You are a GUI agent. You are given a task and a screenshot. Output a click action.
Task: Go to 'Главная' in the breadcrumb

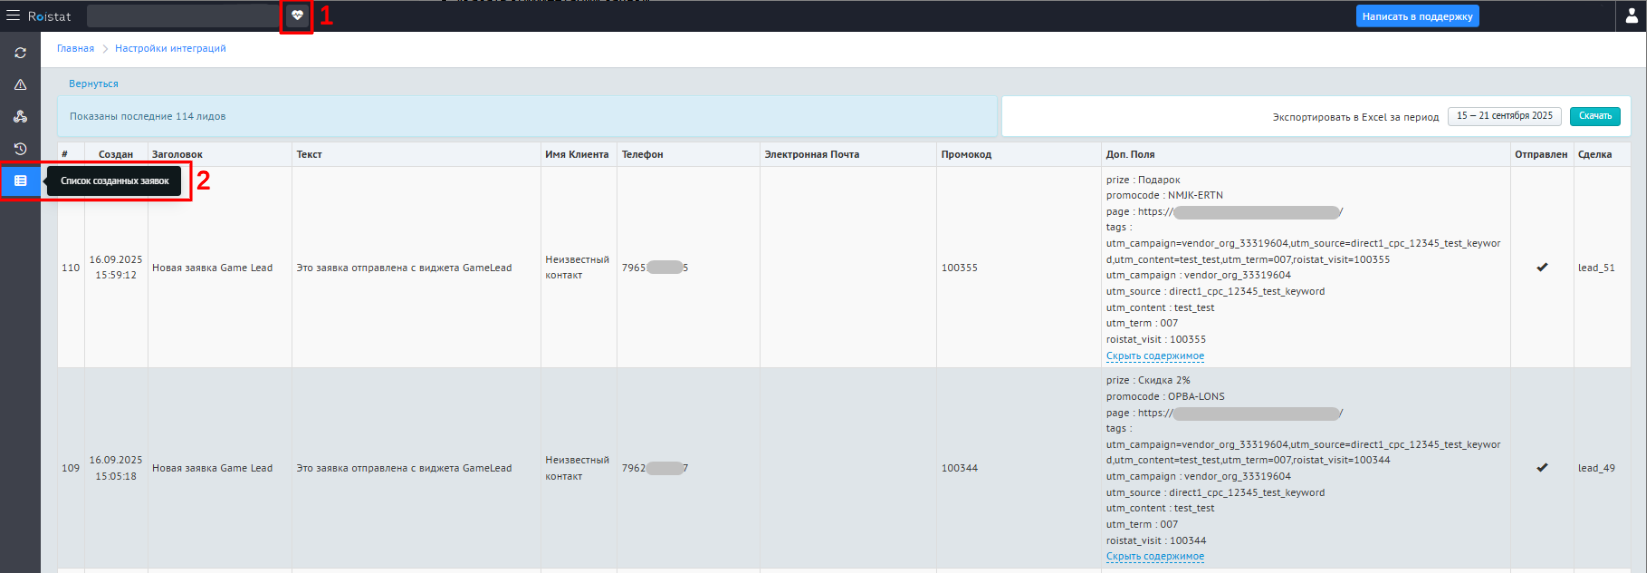(x=75, y=48)
